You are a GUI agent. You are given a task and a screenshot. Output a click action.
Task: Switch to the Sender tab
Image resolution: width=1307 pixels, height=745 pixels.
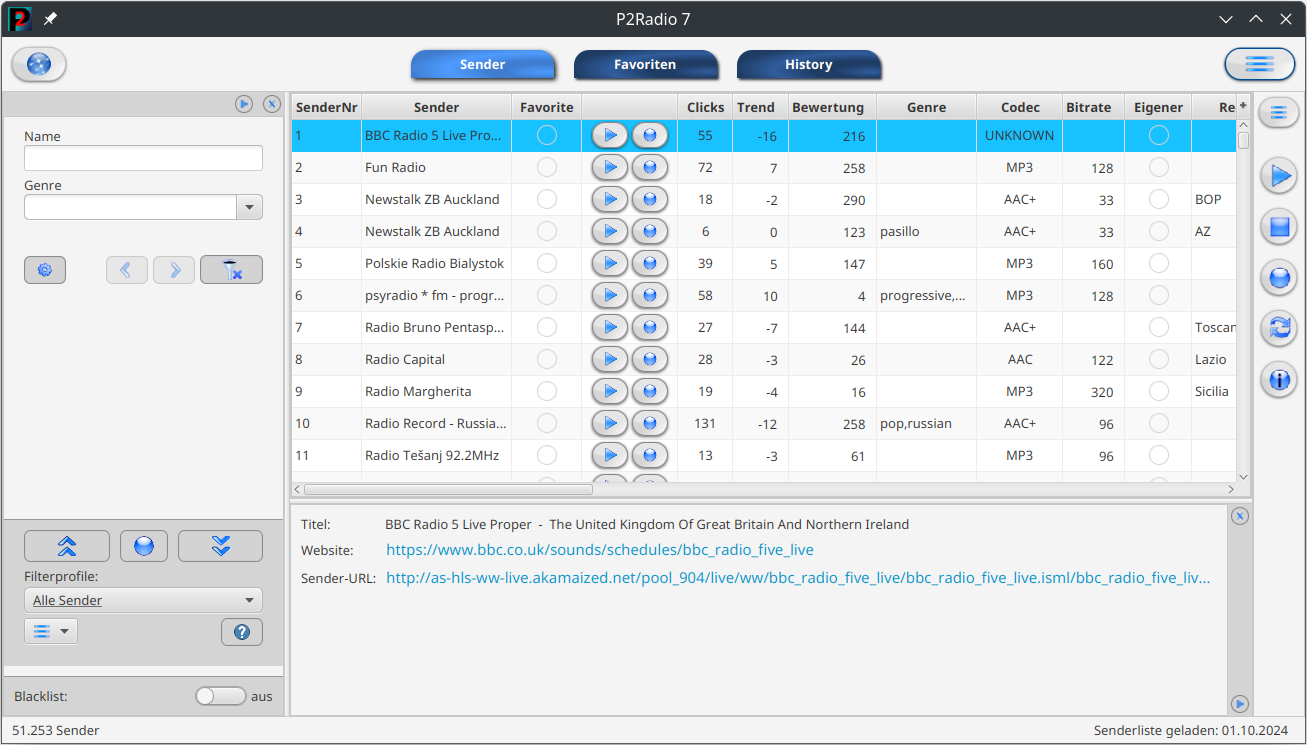483,64
